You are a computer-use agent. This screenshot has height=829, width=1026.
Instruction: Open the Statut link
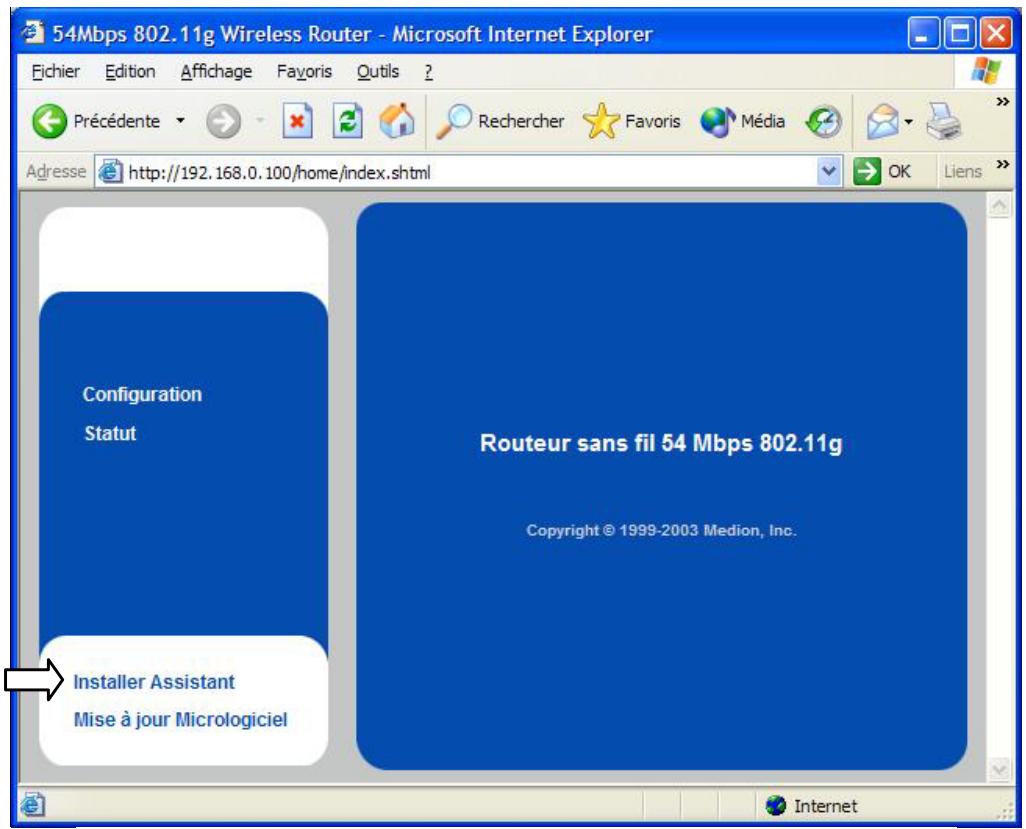[110, 433]
